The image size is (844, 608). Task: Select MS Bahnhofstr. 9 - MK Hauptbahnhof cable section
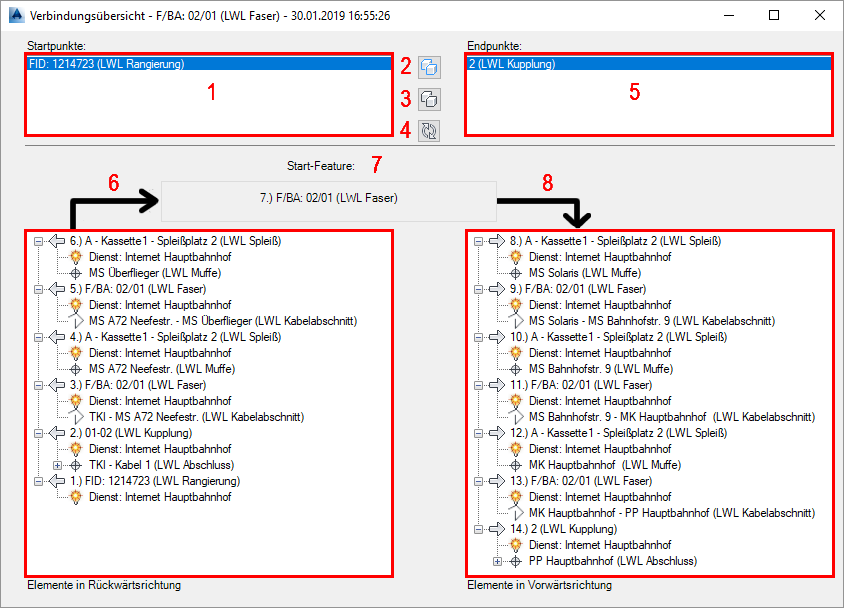tap(672, 417)
